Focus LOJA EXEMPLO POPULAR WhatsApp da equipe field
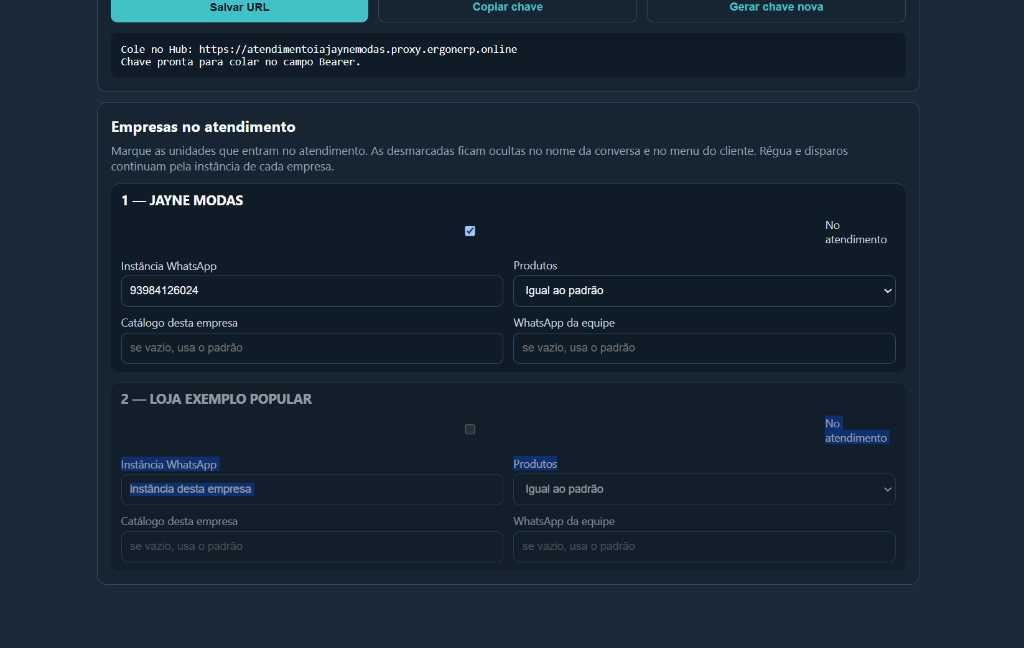The height and width of the screenshot is (648, 1024). click(x=704, y=547)
